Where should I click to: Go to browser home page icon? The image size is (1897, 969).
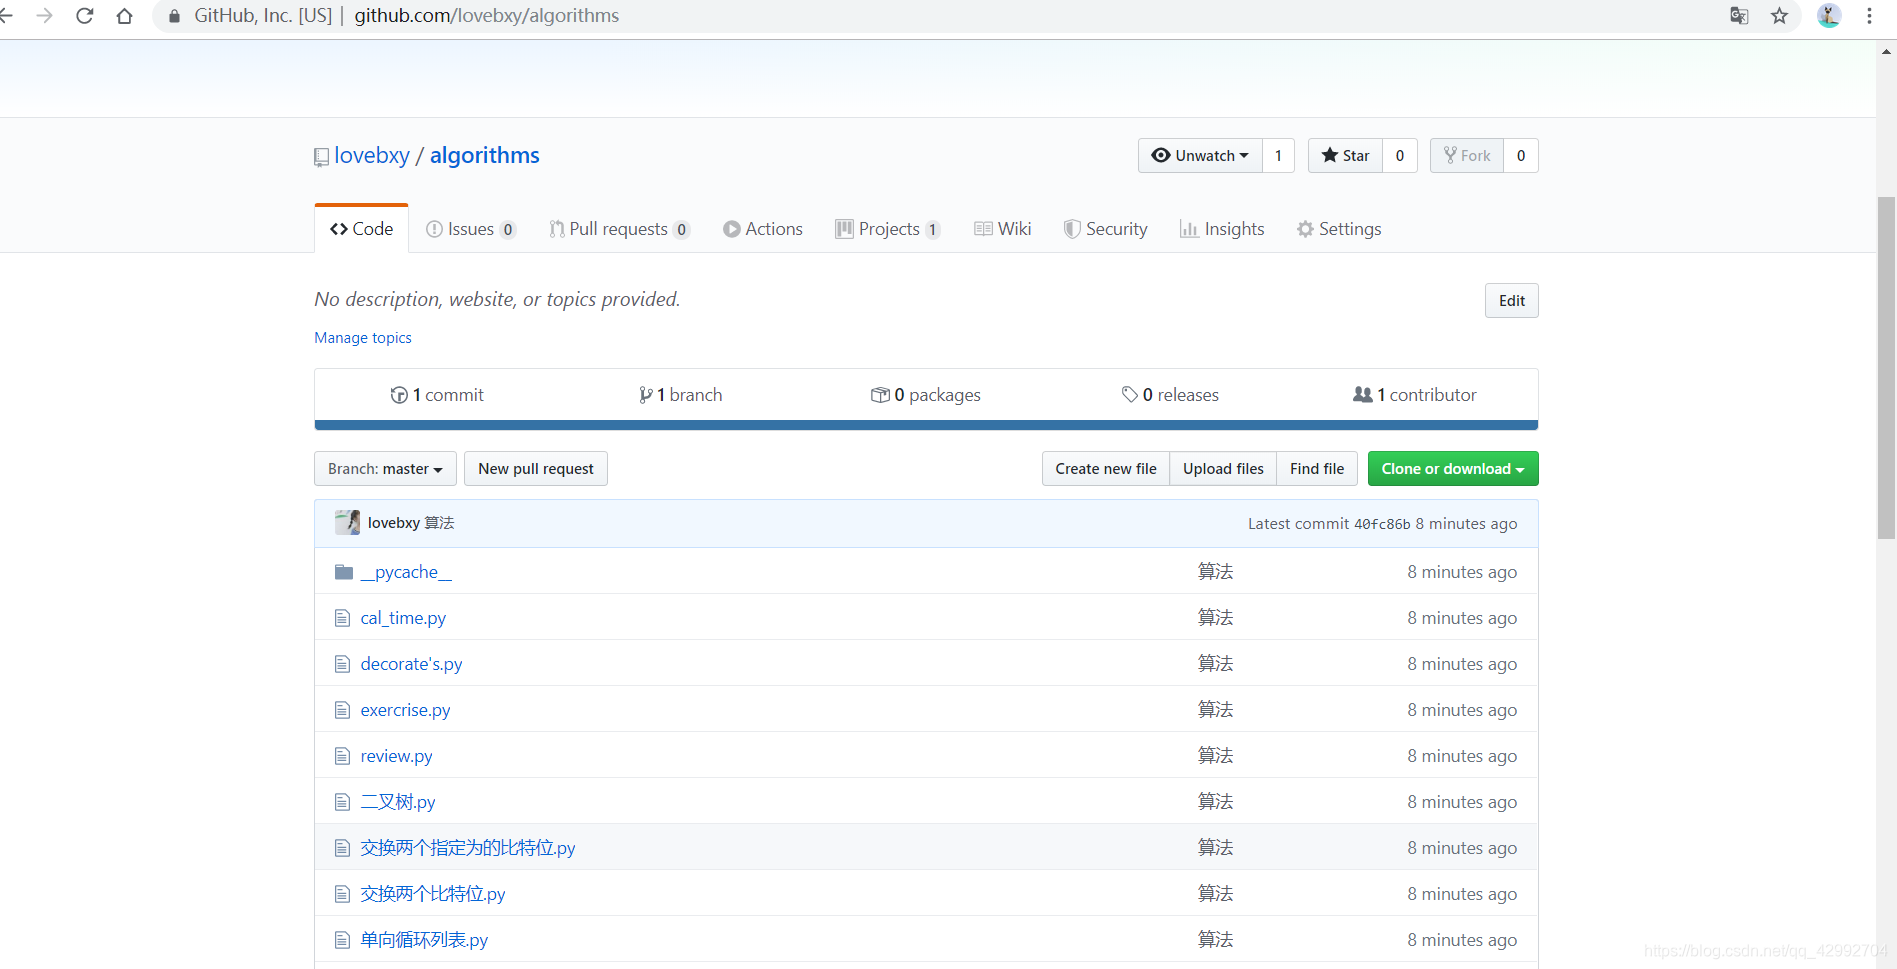124,16
